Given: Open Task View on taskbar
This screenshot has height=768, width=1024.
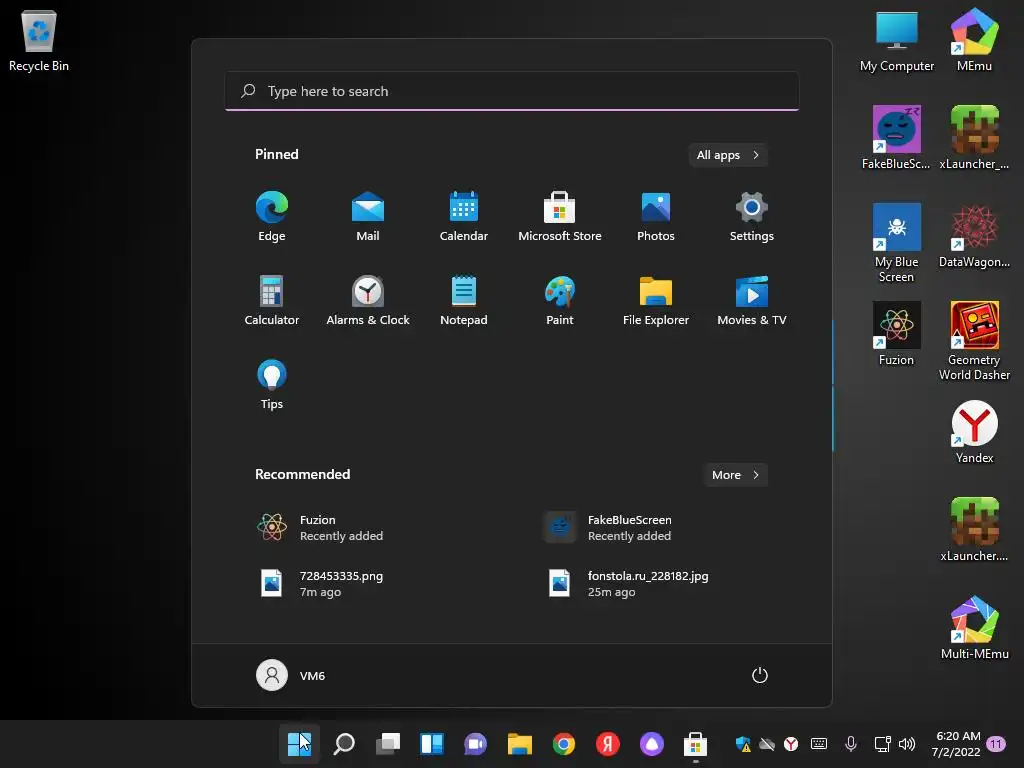Looking at the screenshot, I should pyautogui.click(x=388, y=744).
